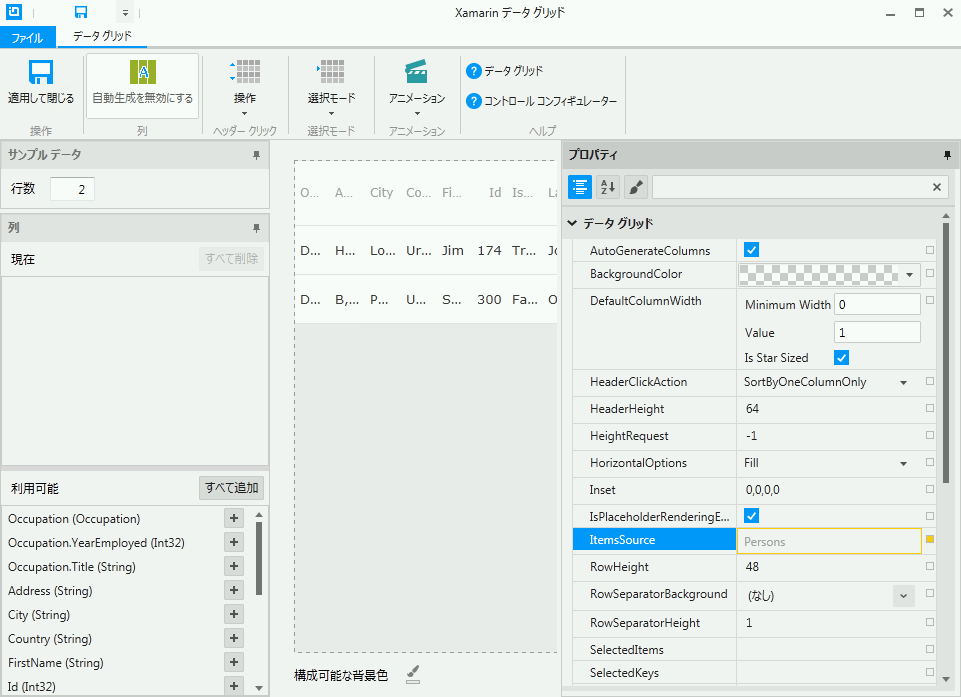Select Id (Int32) in available list
Screen dimensions: 961x697
coord(31,687)
